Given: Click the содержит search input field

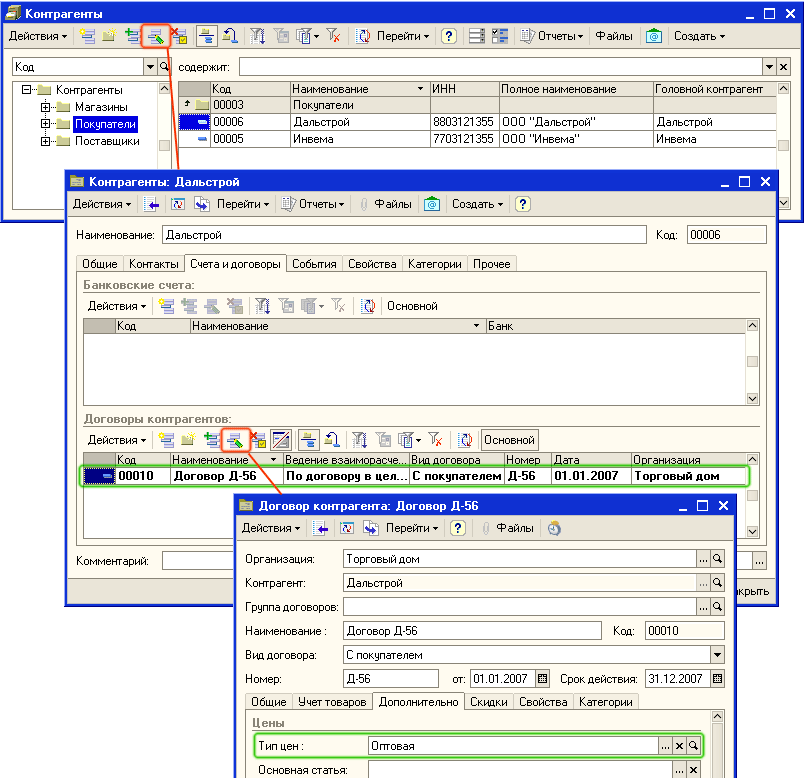Looking at the screenshot, I should 501,67.
